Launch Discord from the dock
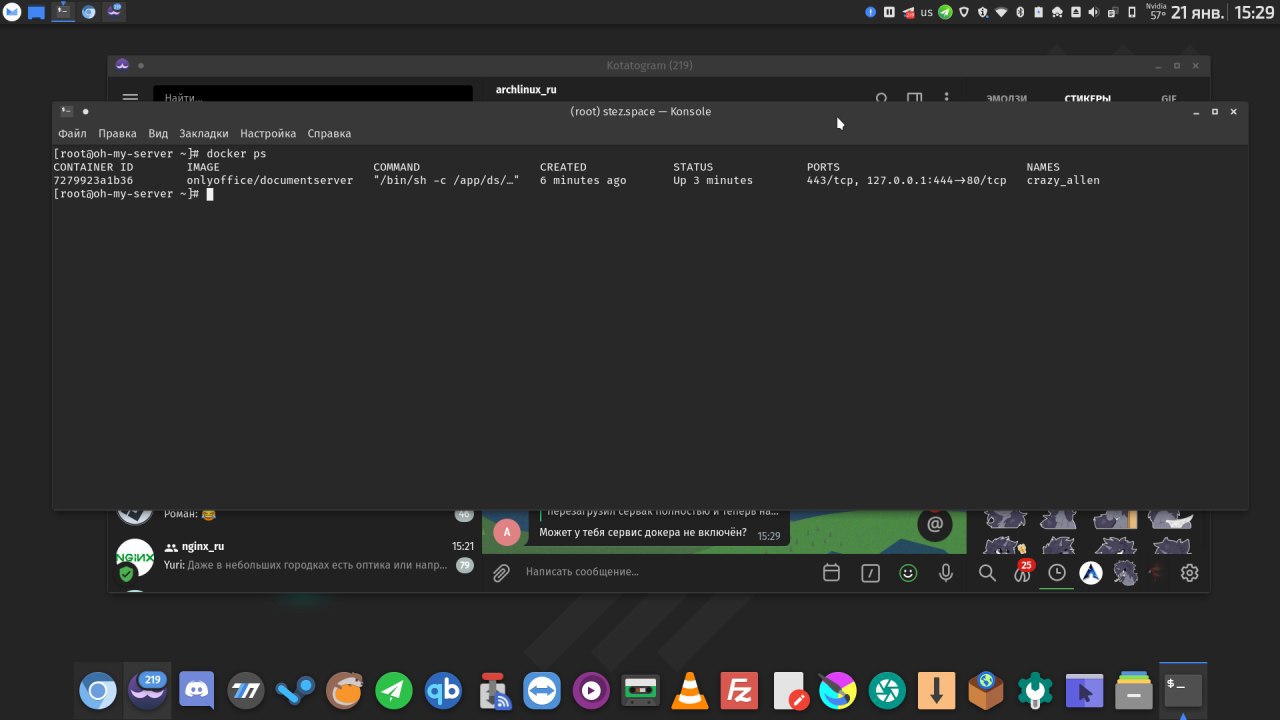The width and height of the screenshot is (1280, 720). point(196,691)
